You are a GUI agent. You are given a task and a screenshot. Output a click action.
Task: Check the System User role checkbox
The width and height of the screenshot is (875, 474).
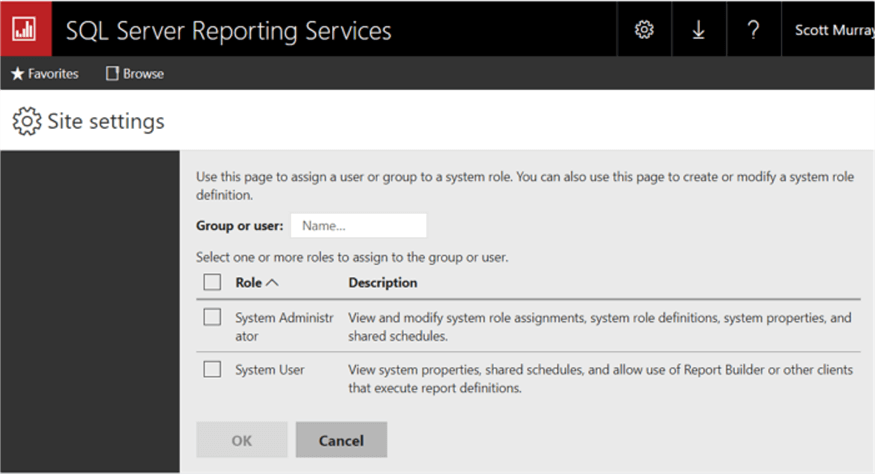[x=212, y=369]
